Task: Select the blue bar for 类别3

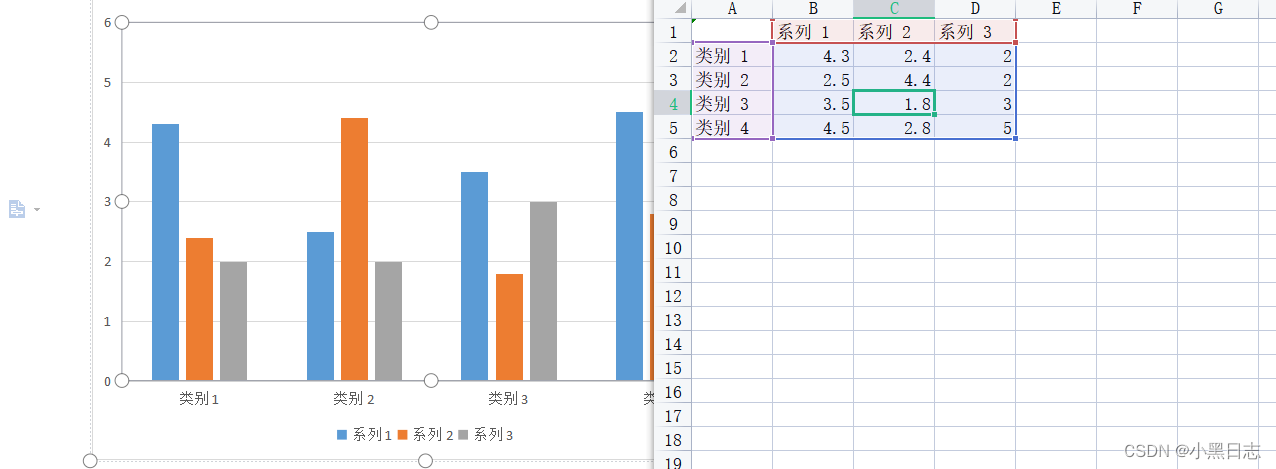Action: pos(474,276)
